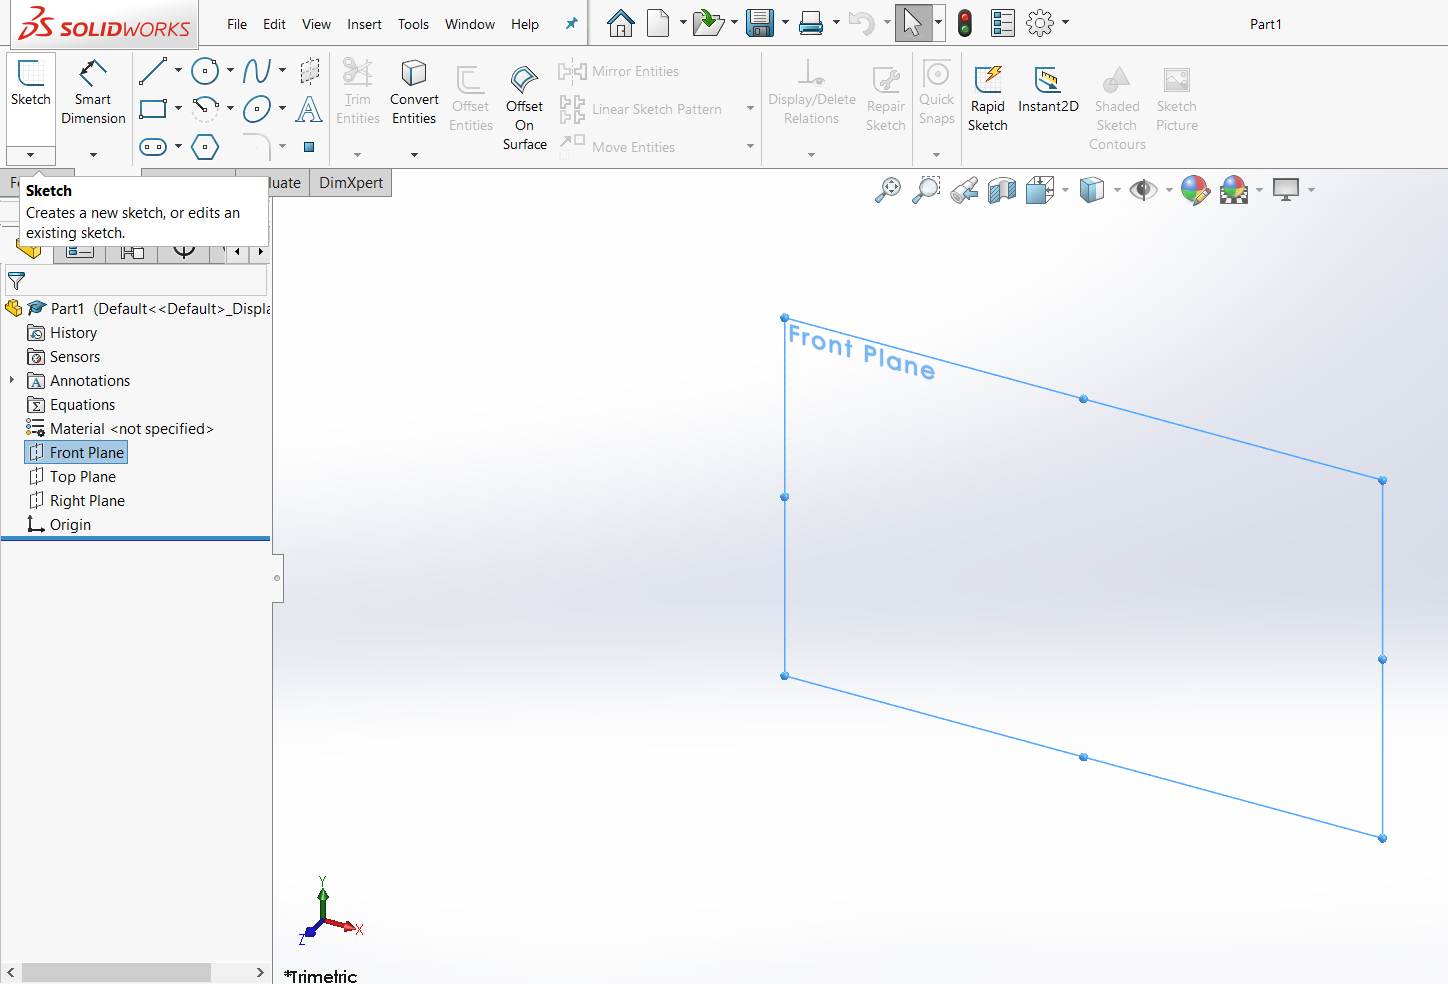Image resolution: width=1448 pixels, height=984 pixels.
Task: Select Origin in feature tree
Action: pos(59,524)
